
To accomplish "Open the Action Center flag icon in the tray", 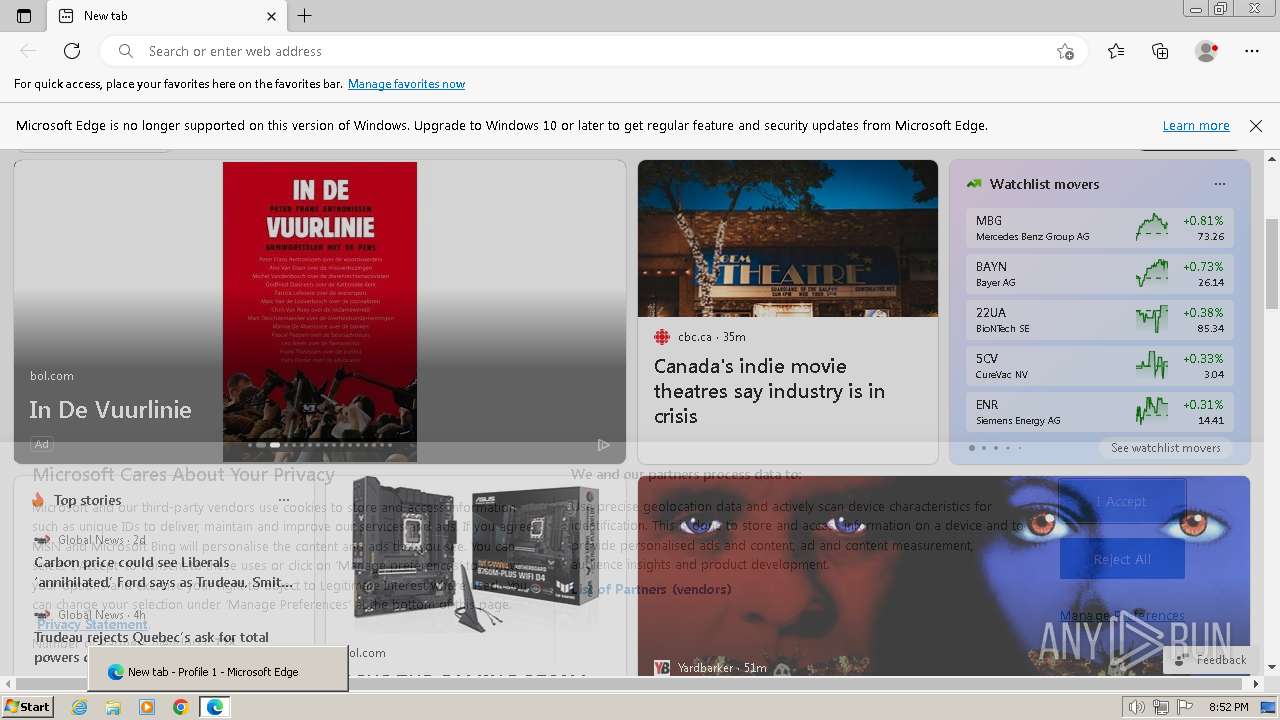I will pyautogui.click(x=1185, y=707).
